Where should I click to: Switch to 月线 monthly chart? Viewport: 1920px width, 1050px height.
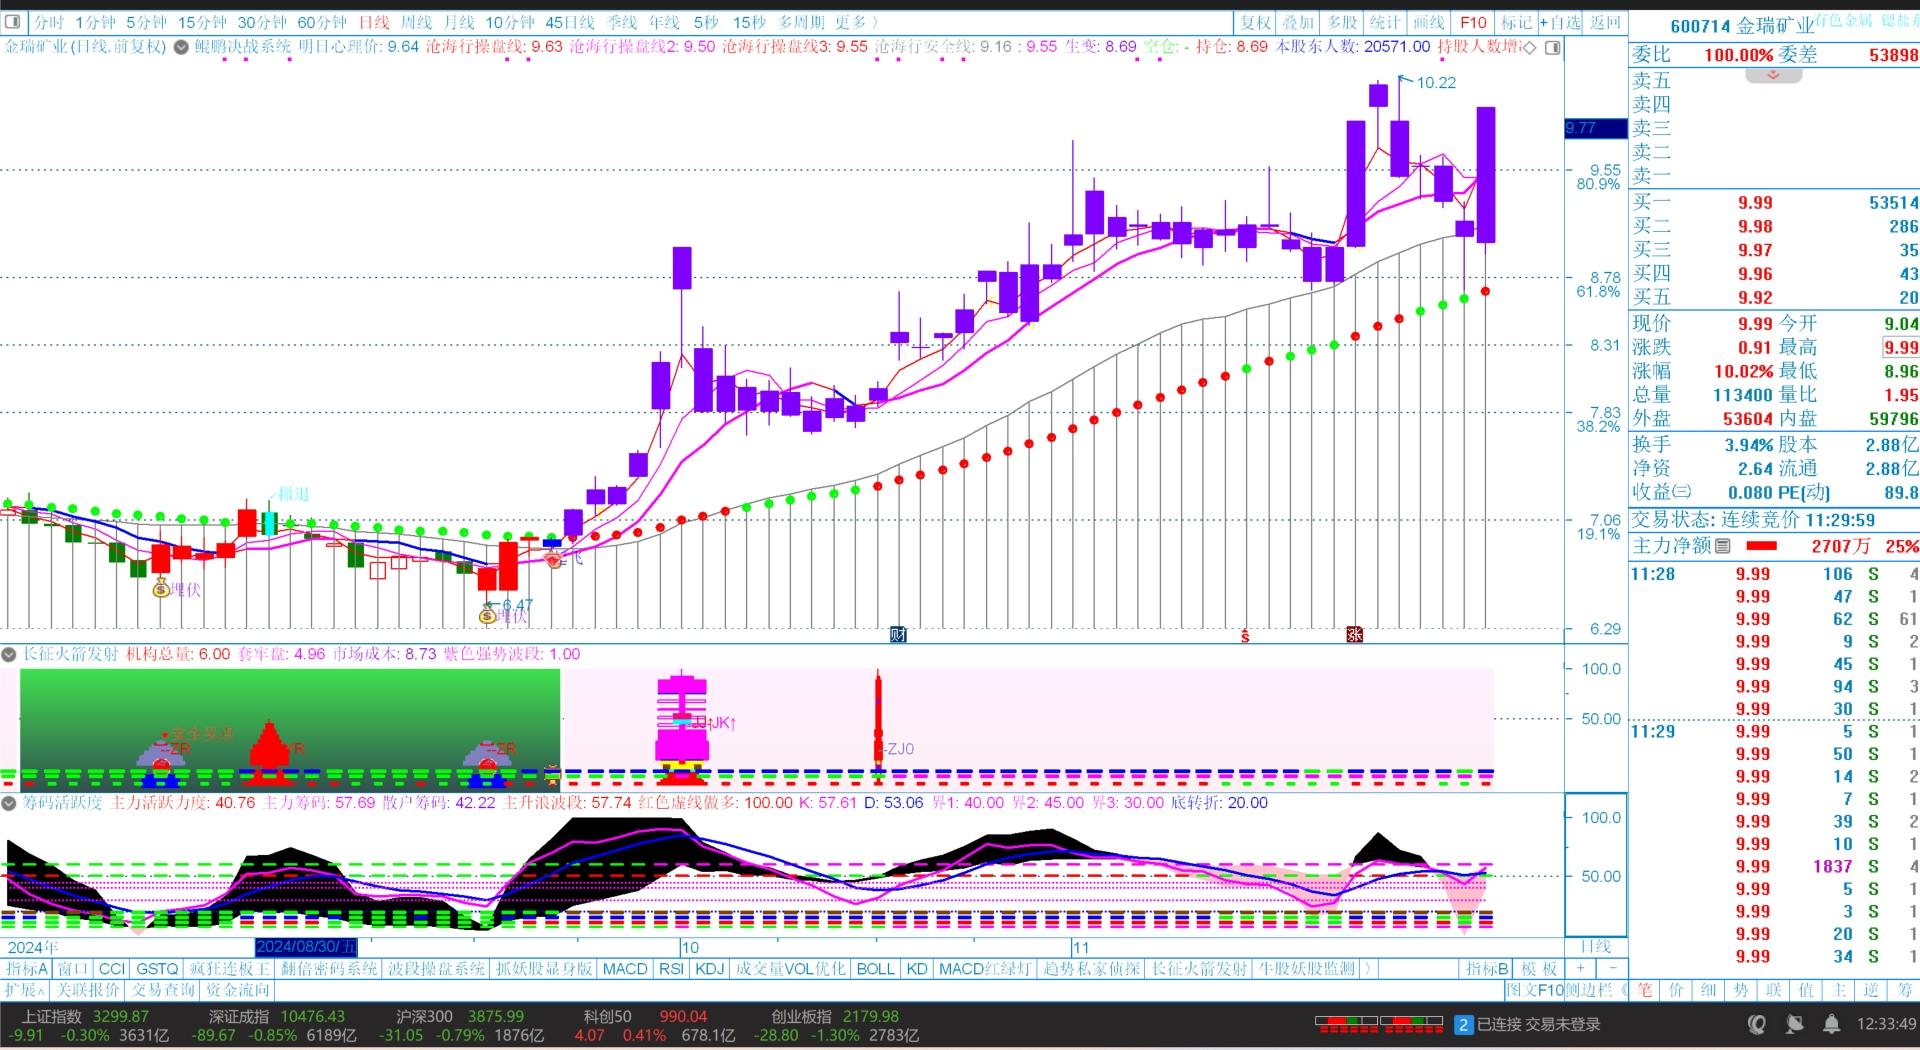459,22
